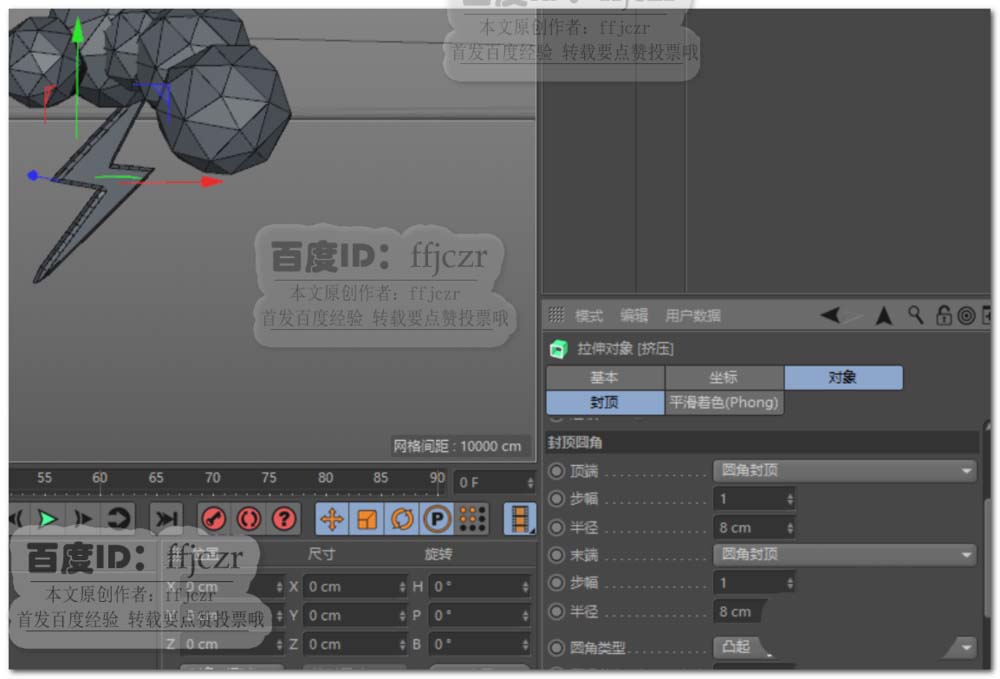
Task: Open the 末端 圆角封顶 dropdown
Action: pyautogui.click(x=845, y=555)
